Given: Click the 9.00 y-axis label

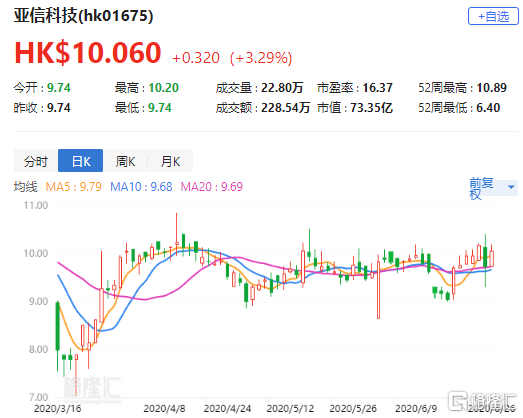Looking at the screenshot, I should coord(38,301).
